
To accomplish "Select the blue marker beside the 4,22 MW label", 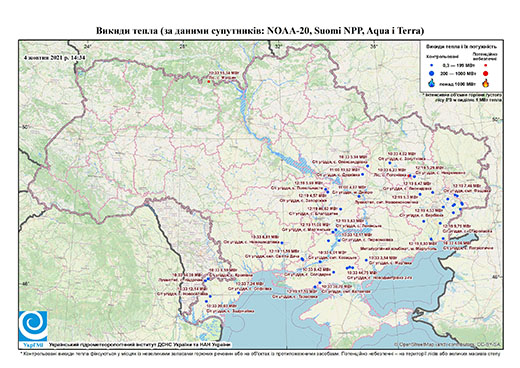I will 389,163.
